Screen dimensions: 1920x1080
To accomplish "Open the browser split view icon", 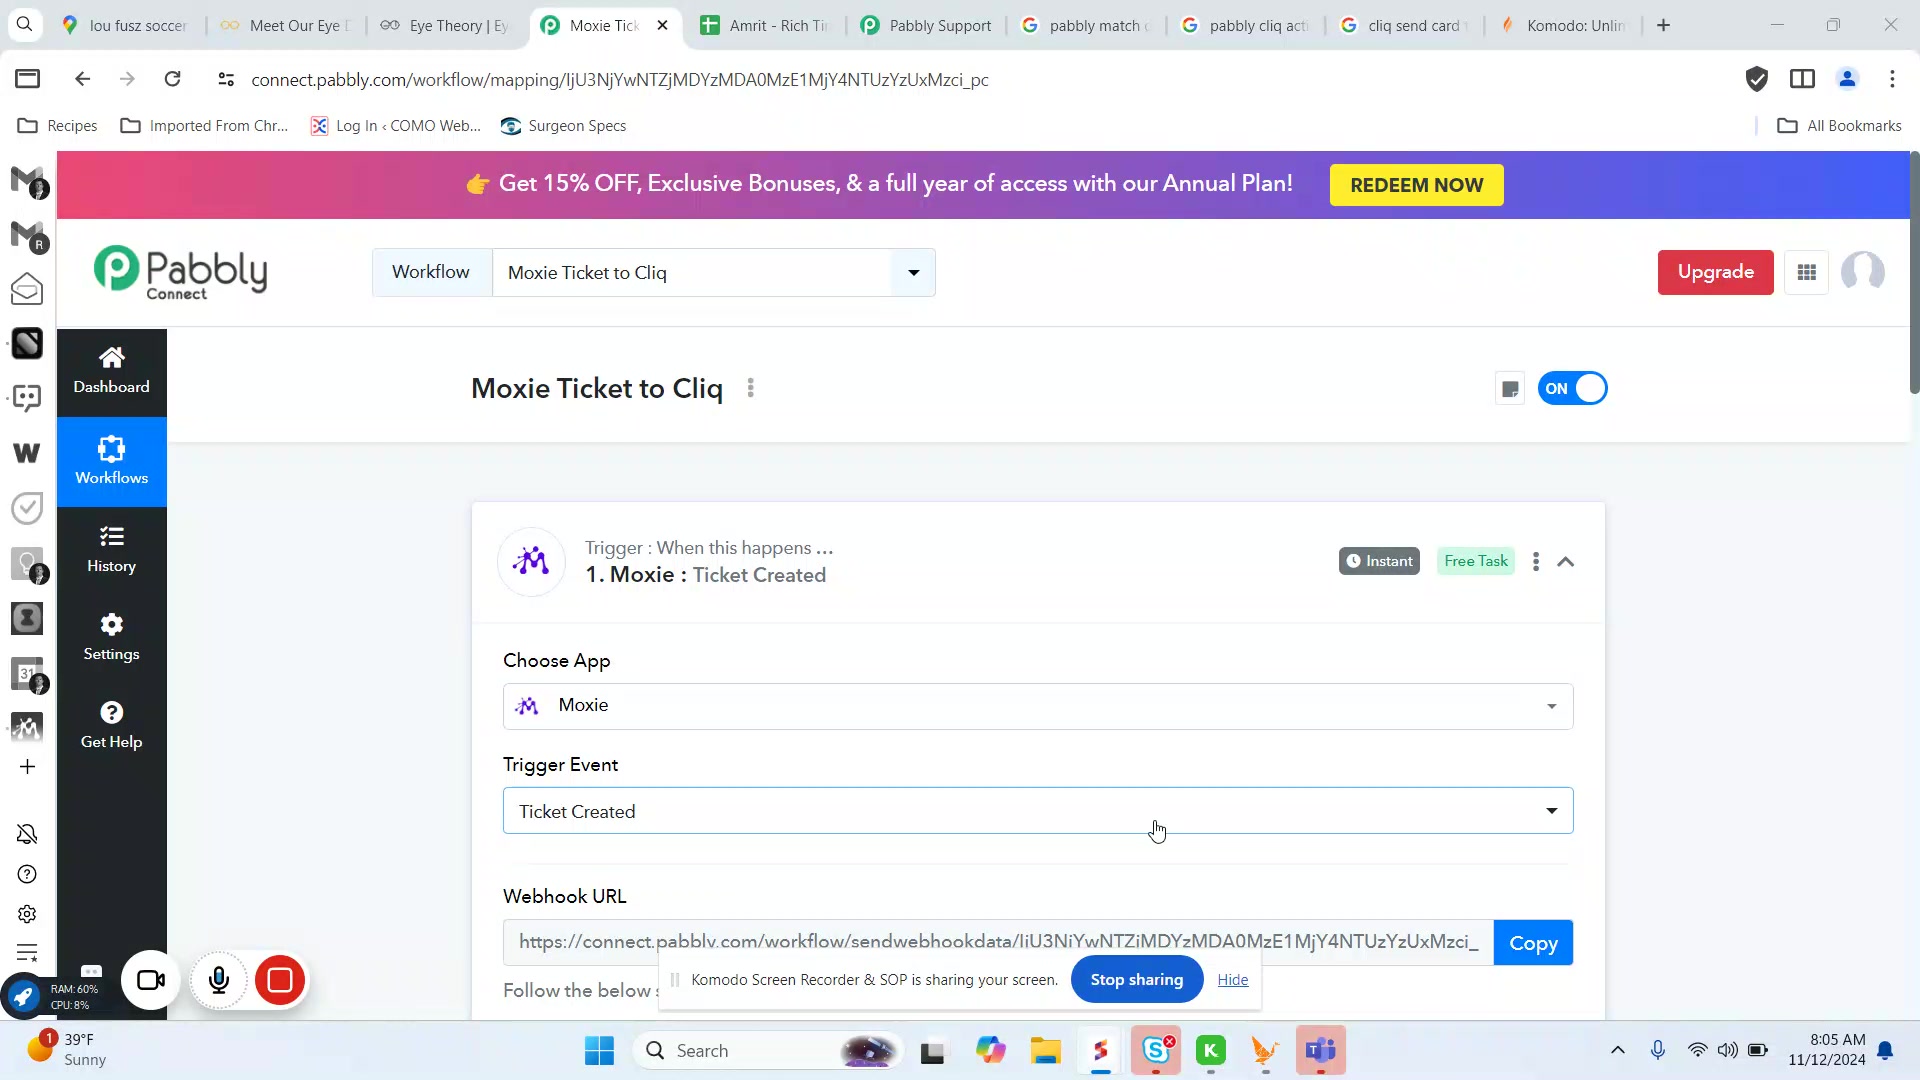I will [x=1802, y=79].
